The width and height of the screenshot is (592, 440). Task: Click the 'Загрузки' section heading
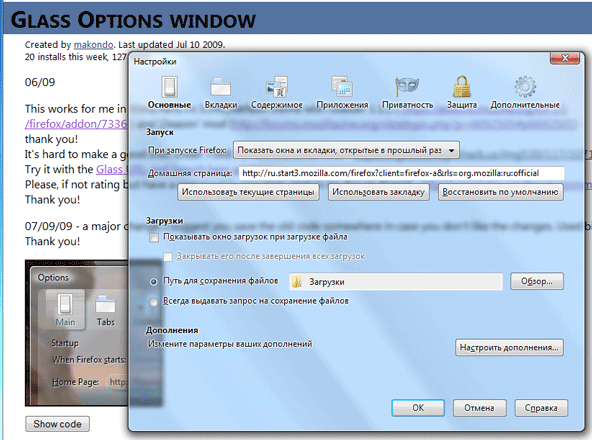(165, 221)
